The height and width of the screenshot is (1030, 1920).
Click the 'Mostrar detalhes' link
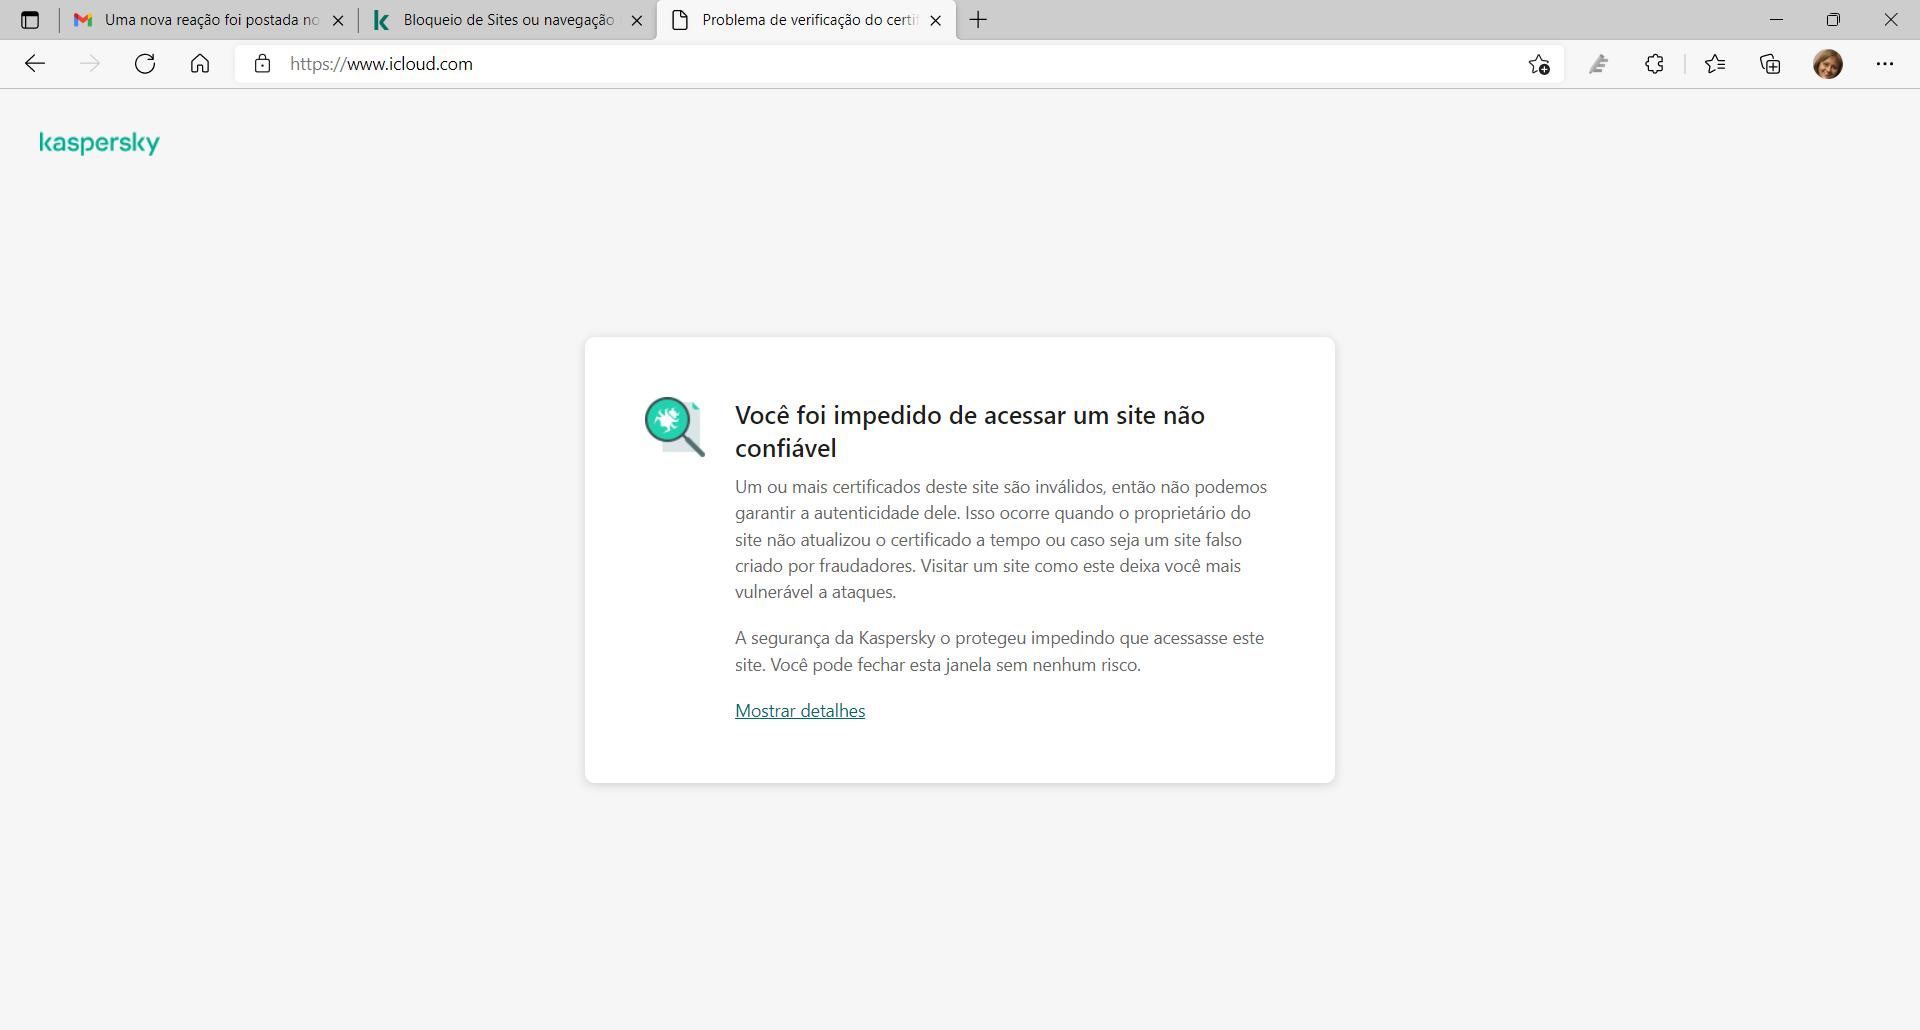[x=800, y=711]
